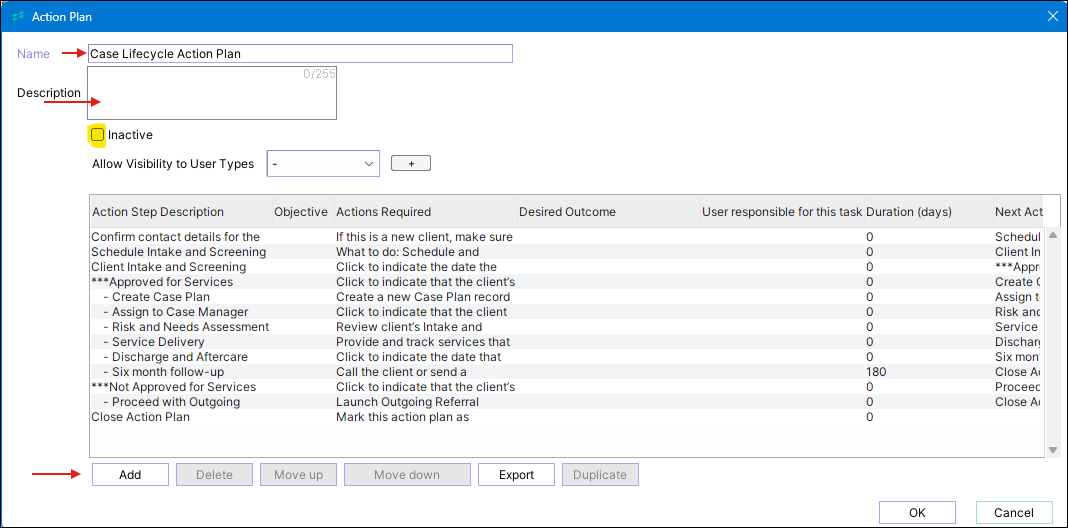Image resolution: width=1068 pixels, height=528 pixels.
Task: Select the '- Six month follow-up' row
Action: (566, 372)
